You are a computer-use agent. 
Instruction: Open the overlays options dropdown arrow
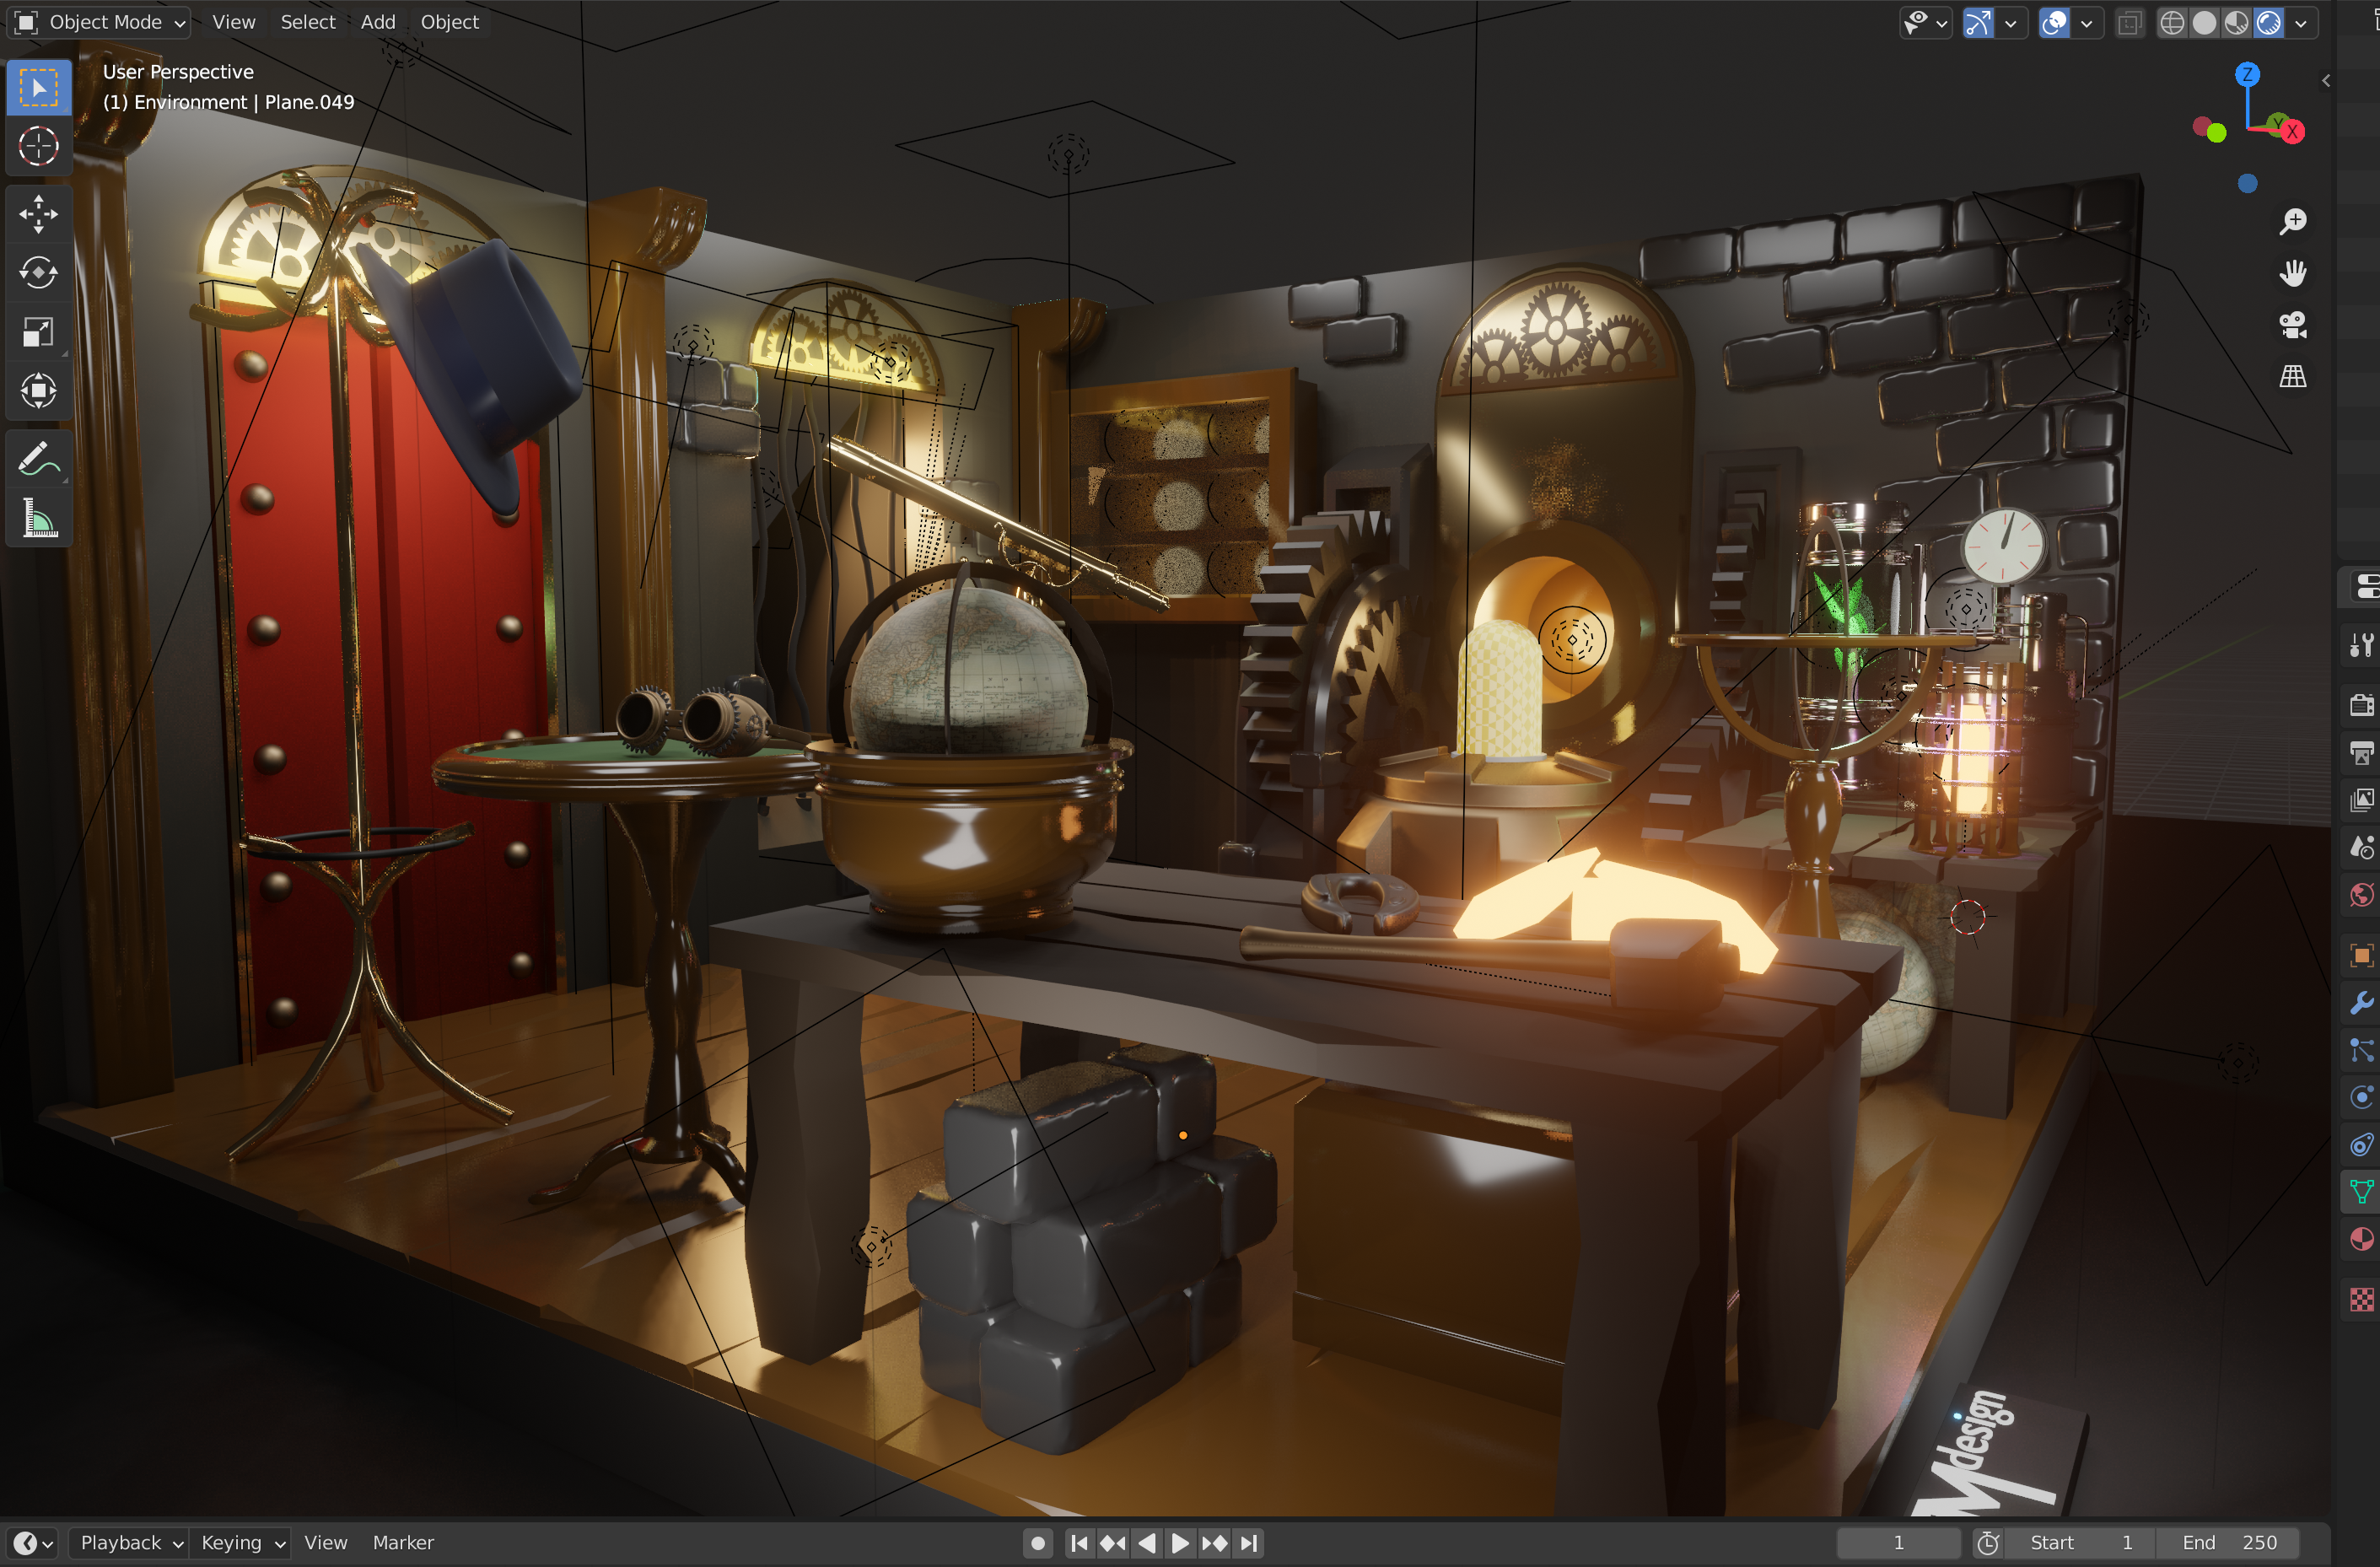click(2087, 22)
